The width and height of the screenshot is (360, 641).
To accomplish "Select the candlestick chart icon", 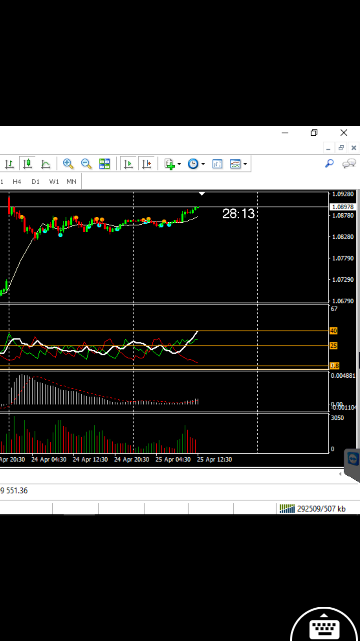I will [27, 164].
